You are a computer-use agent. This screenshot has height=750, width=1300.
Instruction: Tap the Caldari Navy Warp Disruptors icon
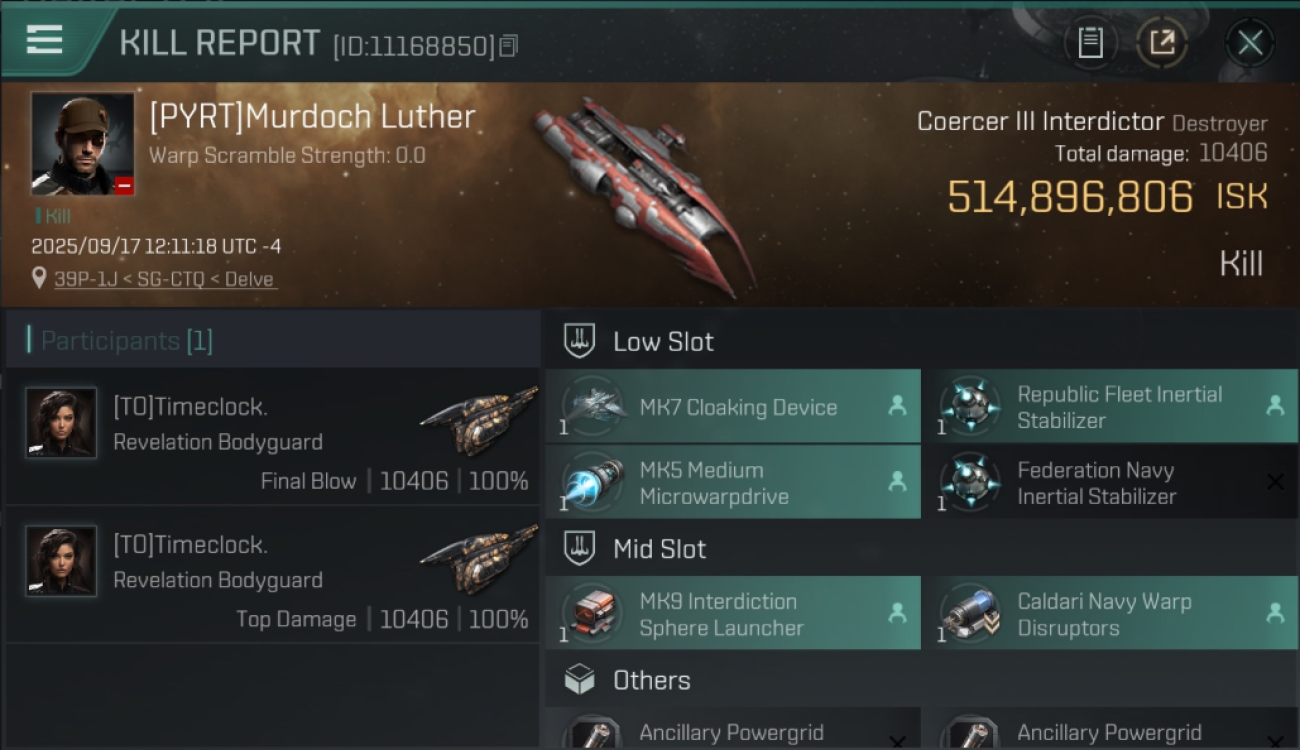971,613
